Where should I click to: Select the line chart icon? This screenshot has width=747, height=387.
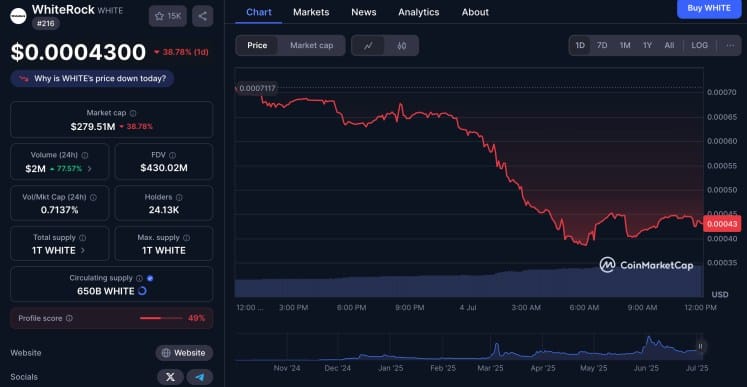(368, 46)
